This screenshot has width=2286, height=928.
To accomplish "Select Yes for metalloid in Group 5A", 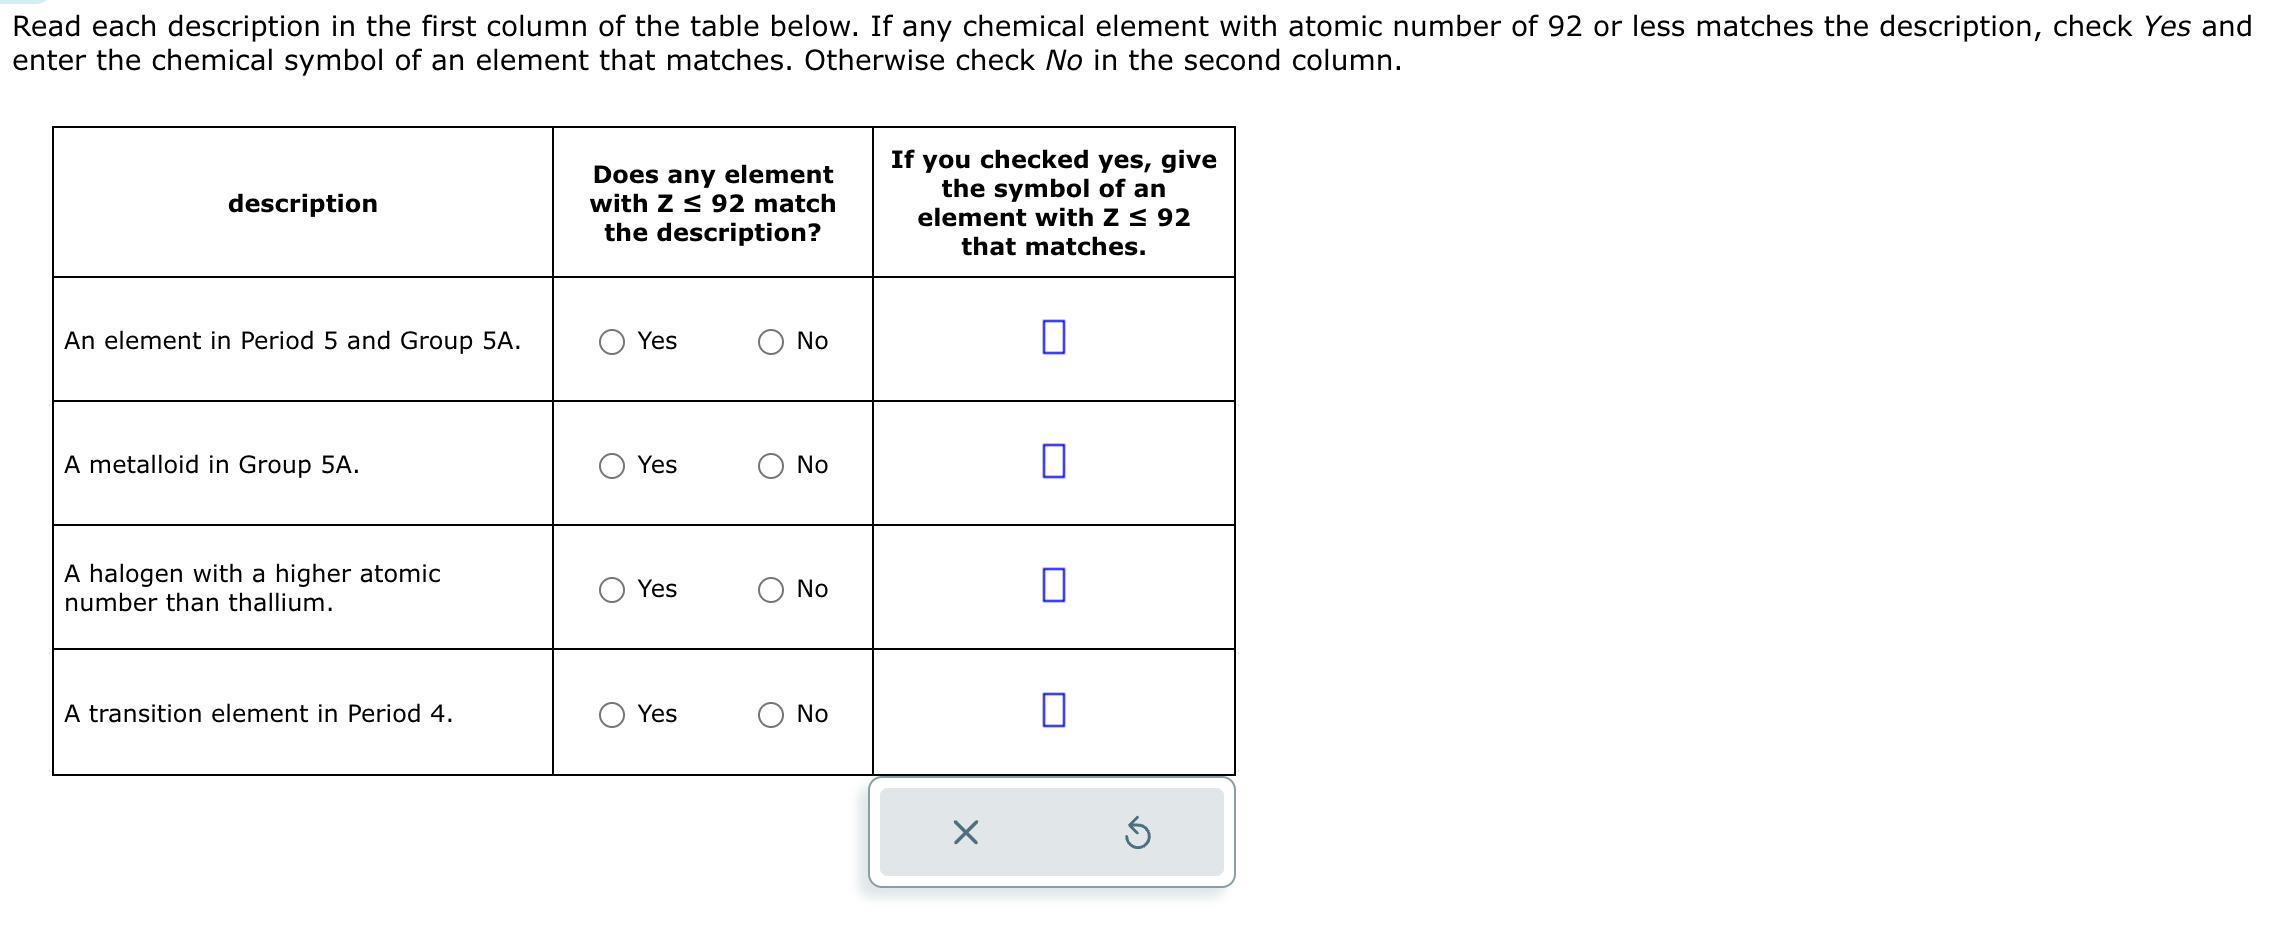I will pos(612,465).
